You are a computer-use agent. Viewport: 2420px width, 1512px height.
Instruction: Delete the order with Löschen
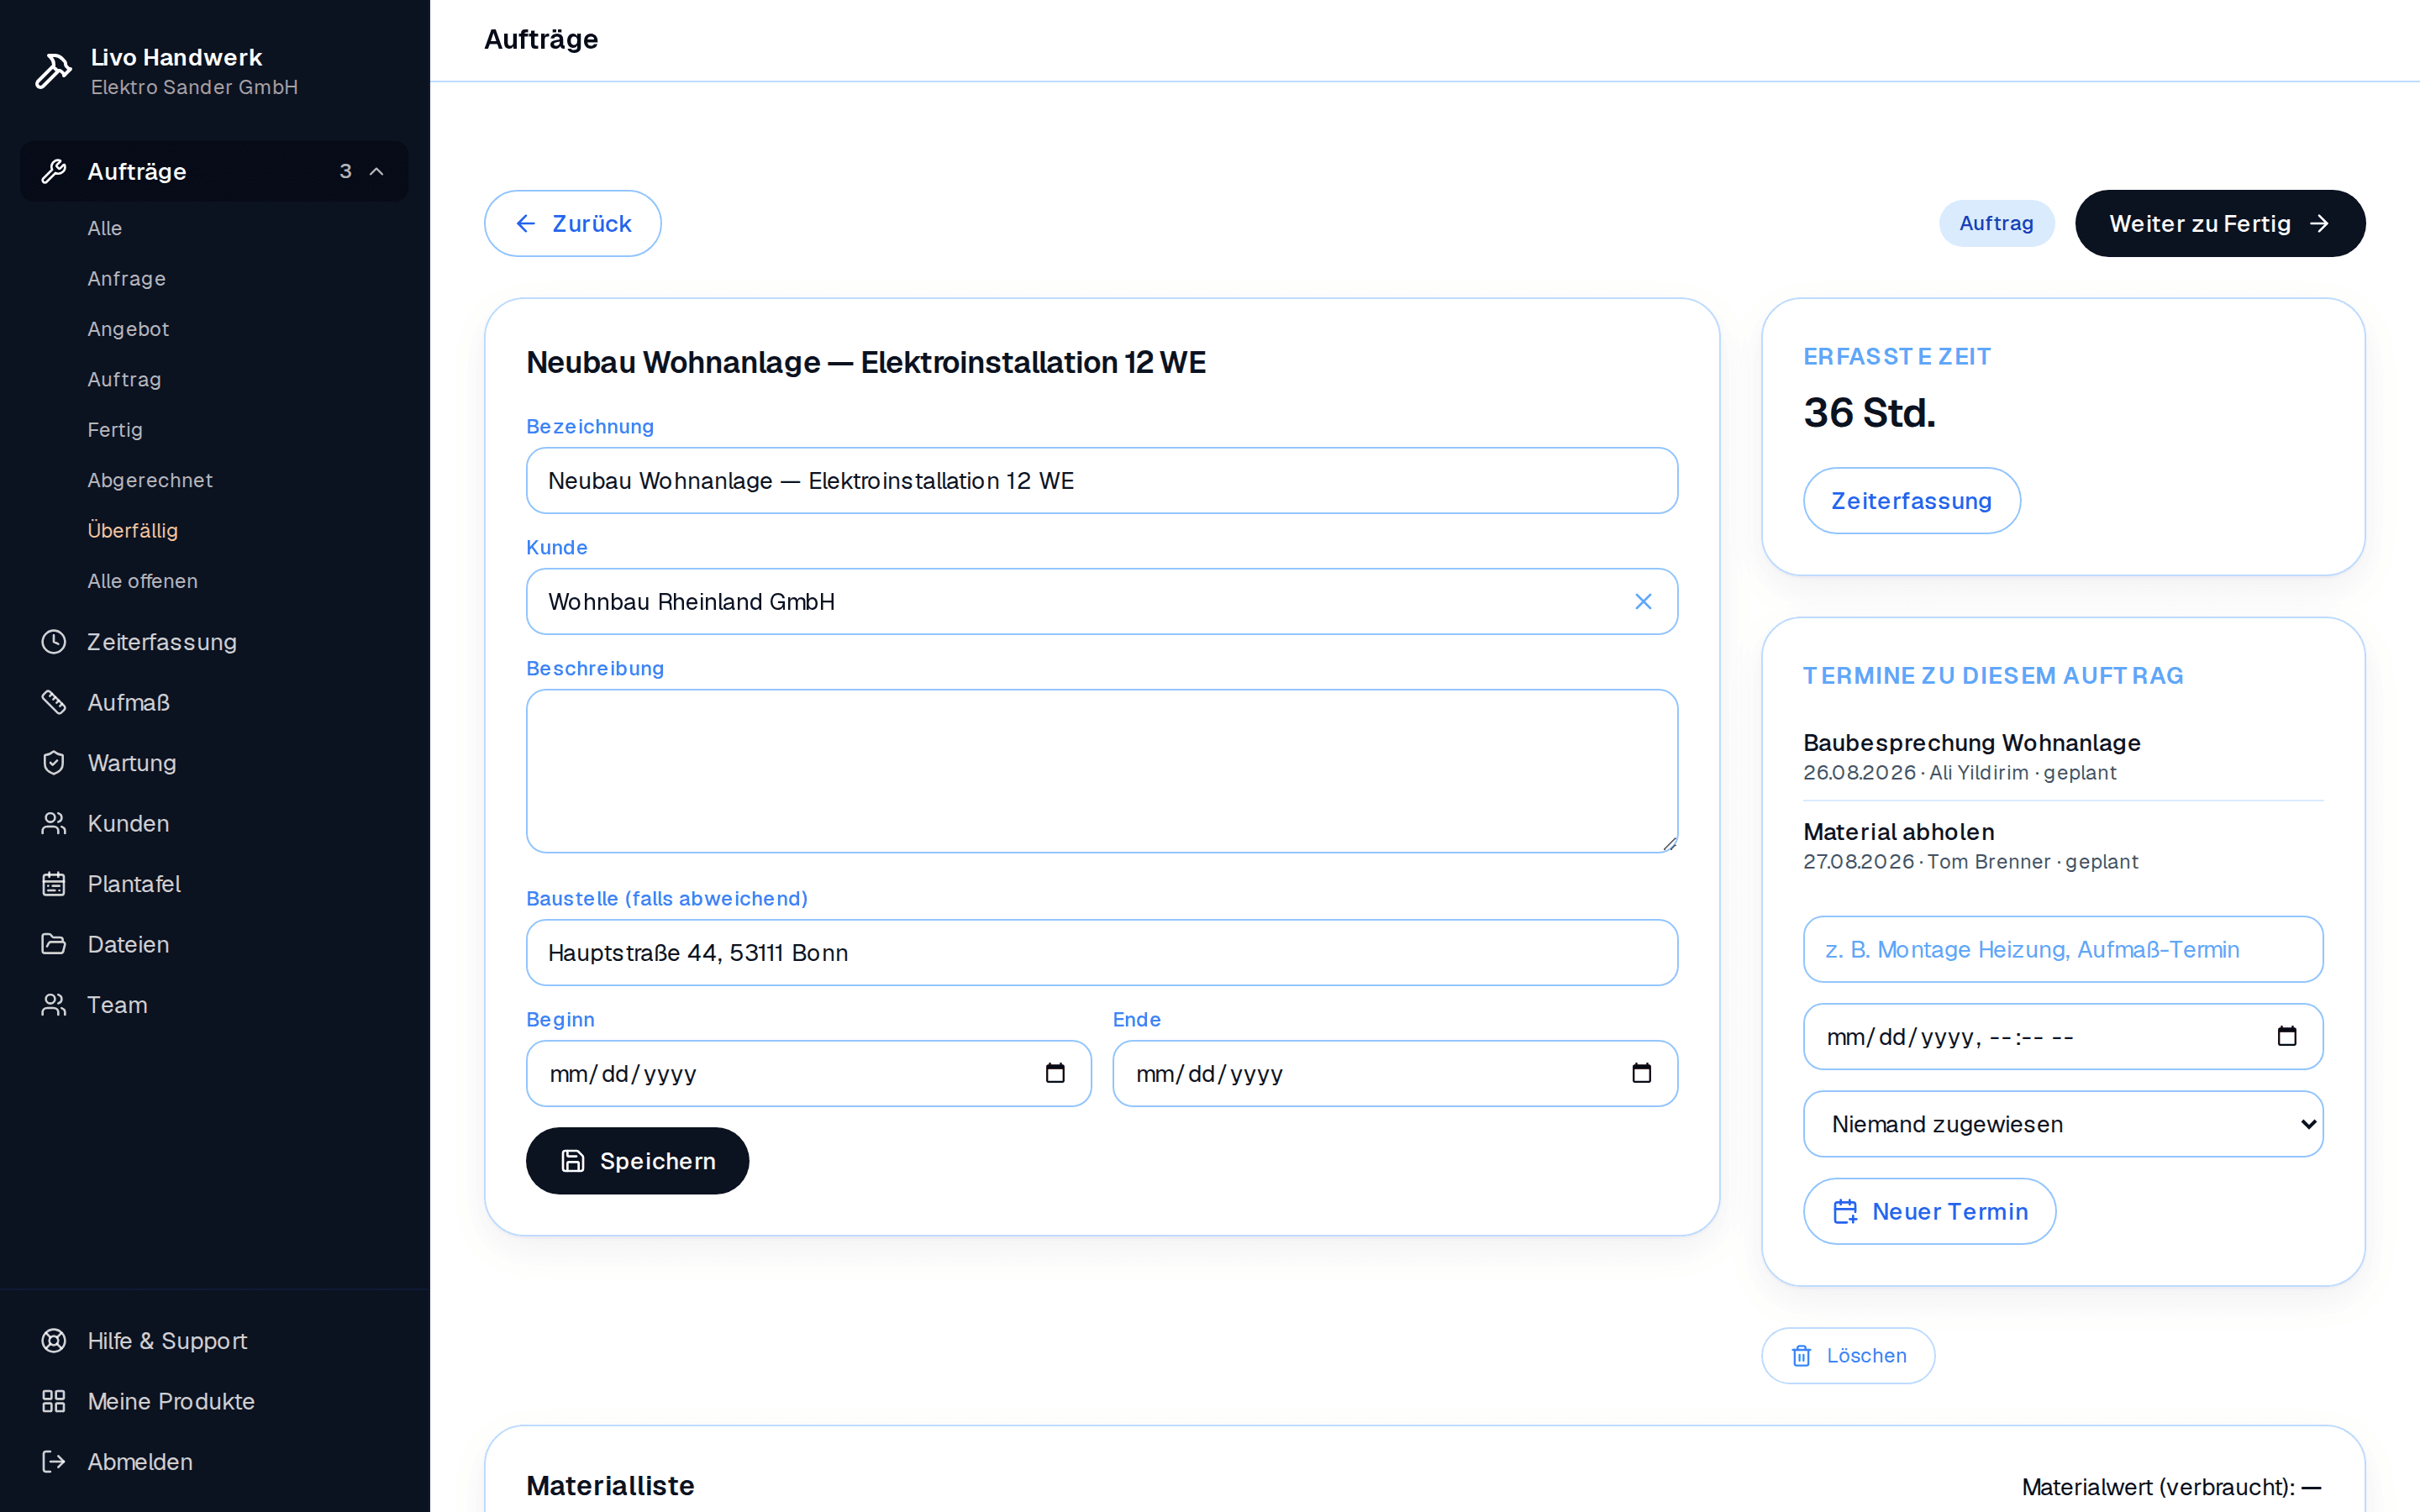[x=1847, y=1355]
